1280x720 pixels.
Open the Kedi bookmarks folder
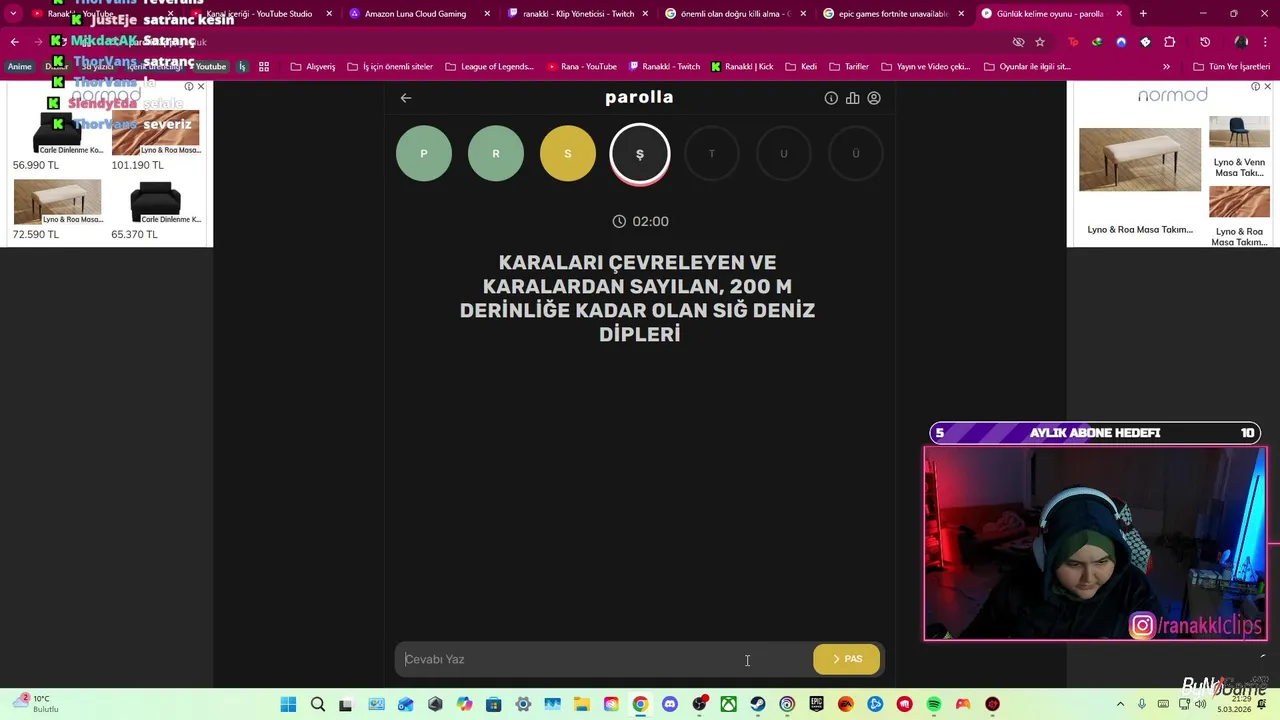point(801,67)
